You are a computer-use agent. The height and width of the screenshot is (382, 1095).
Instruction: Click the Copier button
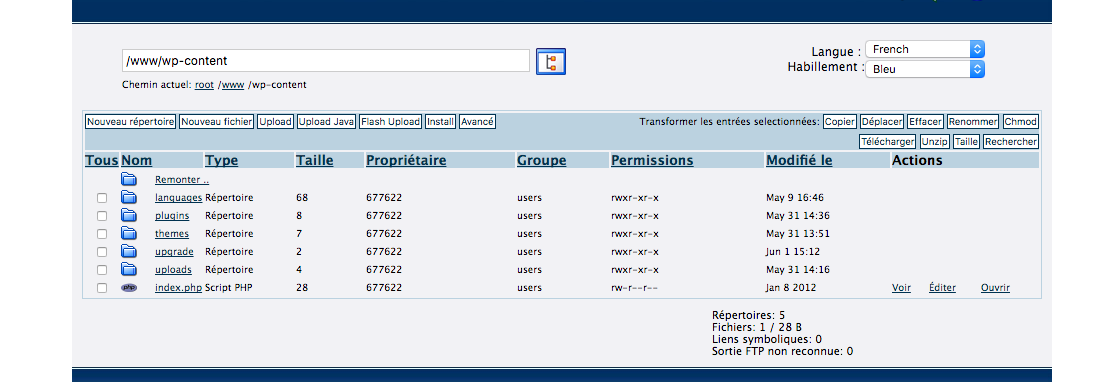pyautogui.click(x=840, y=122)
